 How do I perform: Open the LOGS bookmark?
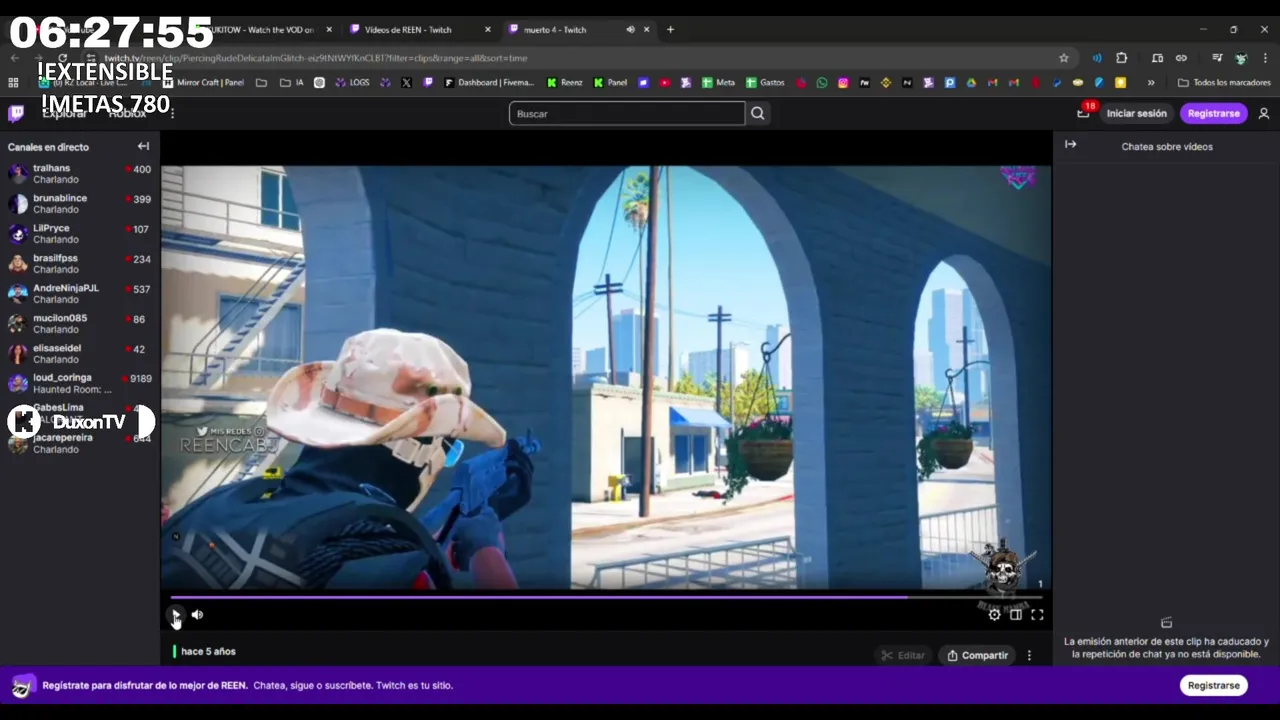tap(352, 83)
